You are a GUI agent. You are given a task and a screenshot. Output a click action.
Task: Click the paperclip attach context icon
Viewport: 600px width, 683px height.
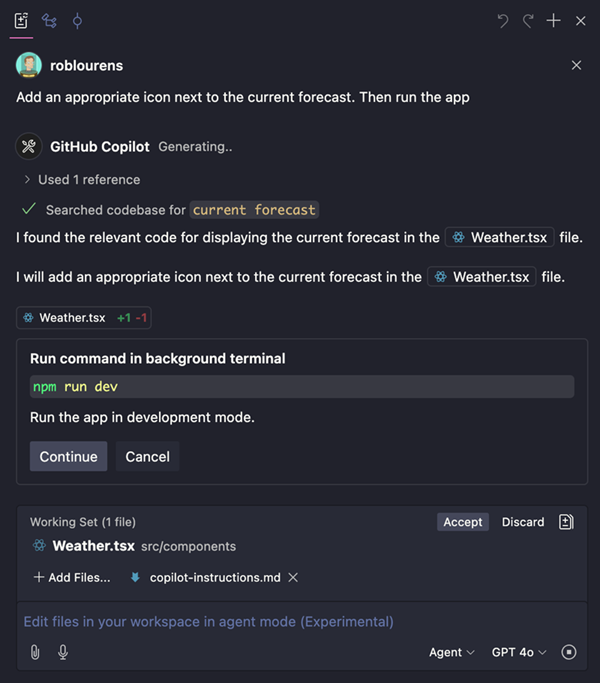pos(35,652)
